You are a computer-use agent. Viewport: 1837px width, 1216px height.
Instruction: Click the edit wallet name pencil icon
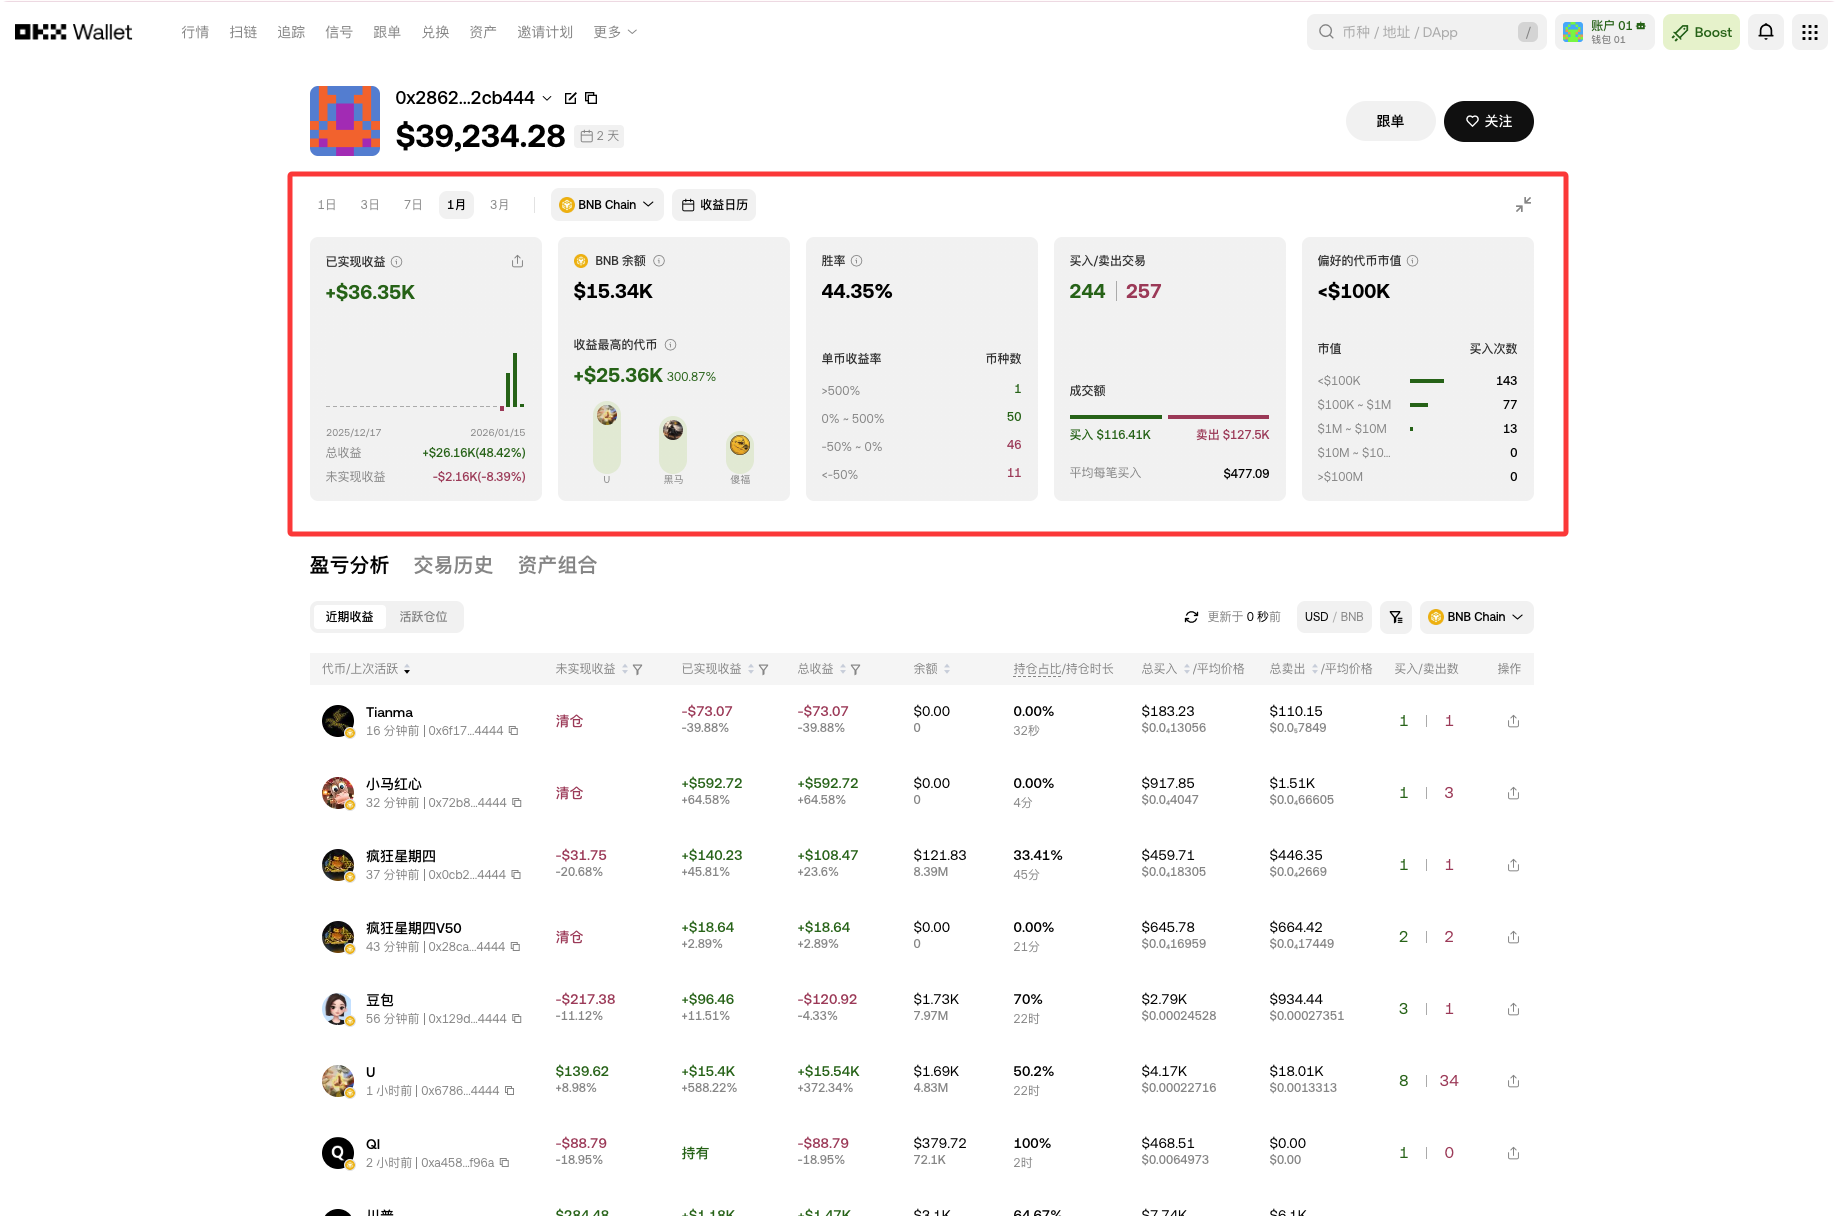point(571,98)
